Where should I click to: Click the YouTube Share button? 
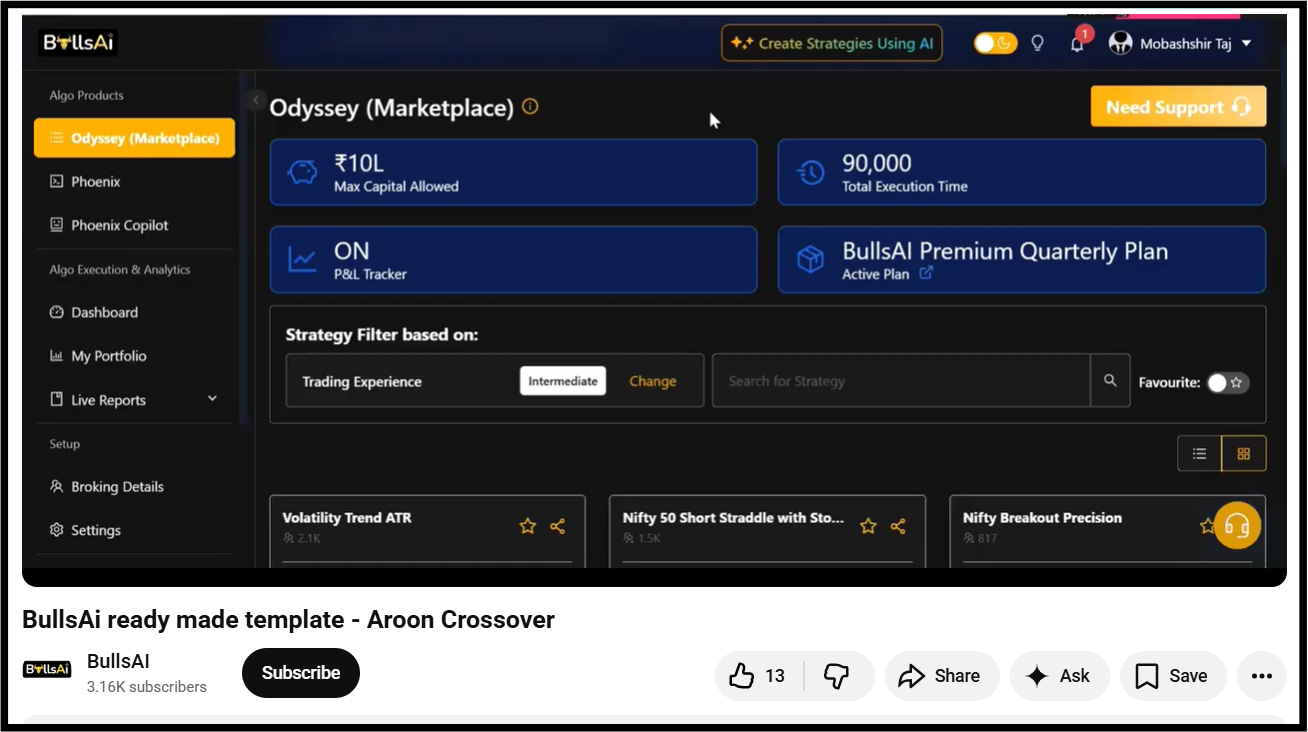tap(942, 676)
